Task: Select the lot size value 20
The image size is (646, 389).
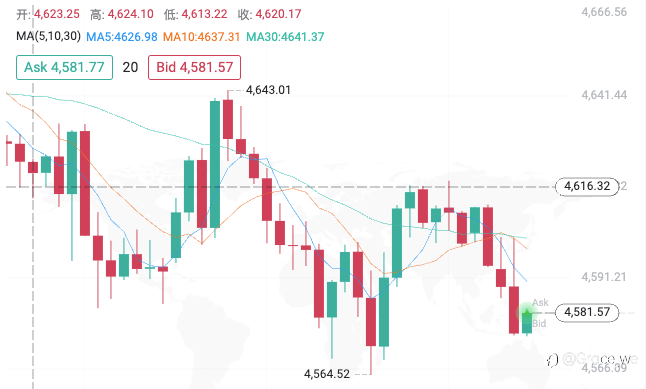Action: point(130,67)
